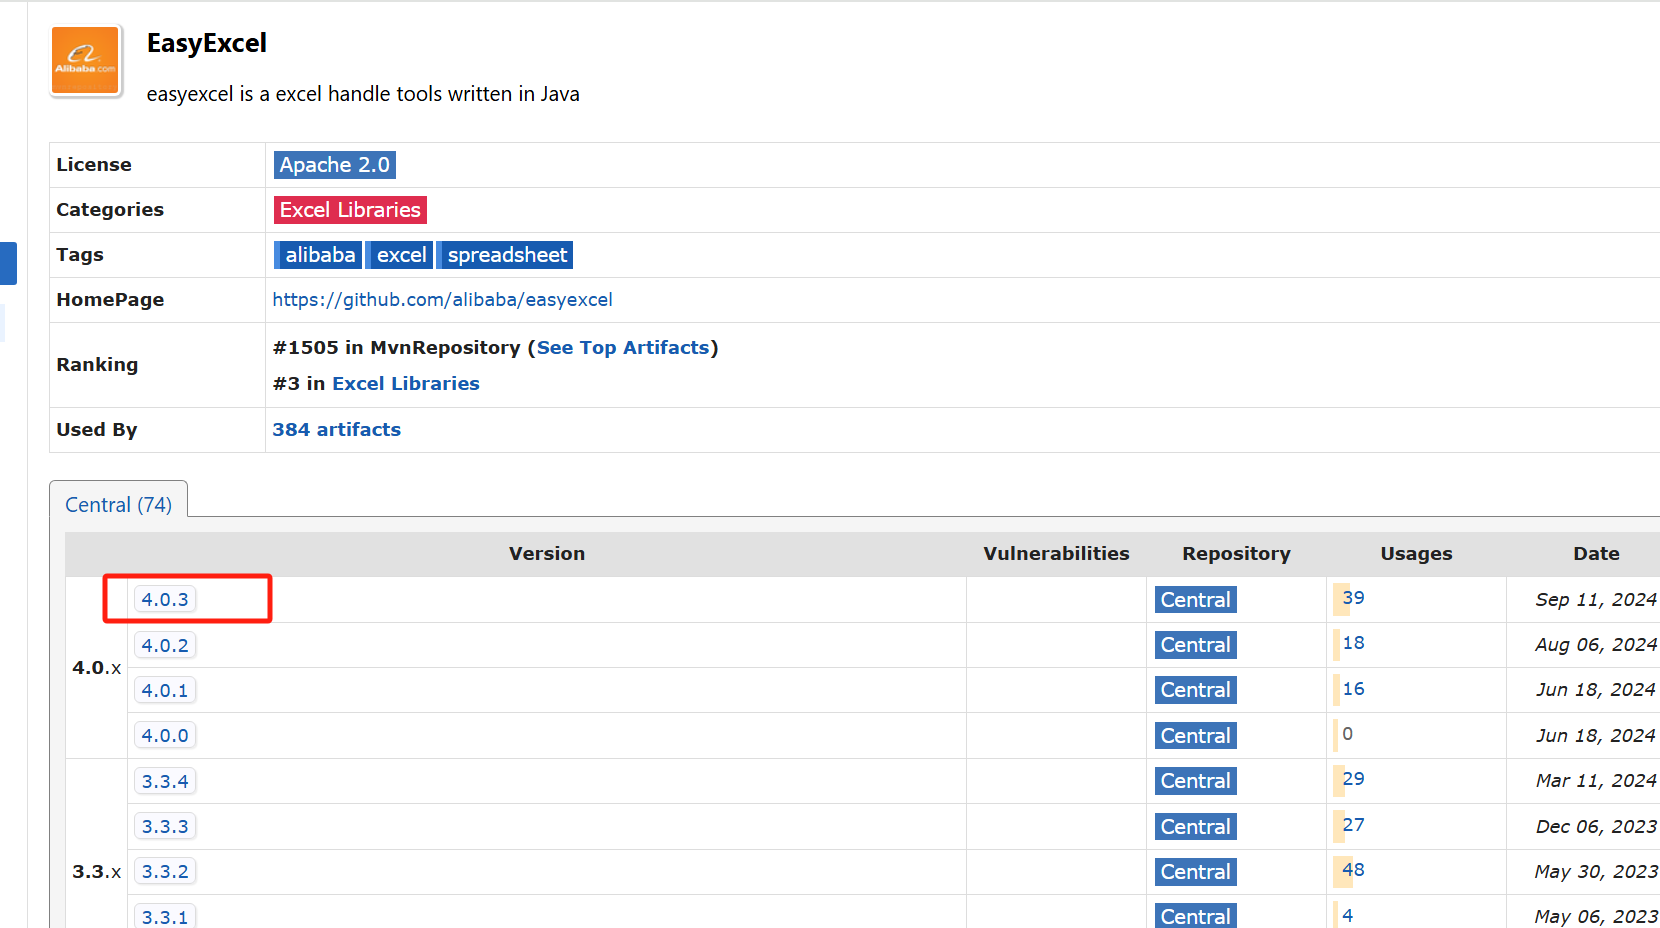Open the 16 usages link for 4.0.1
The width and height of the screenshot is (1660, 928).
[x=1353, y=689]
